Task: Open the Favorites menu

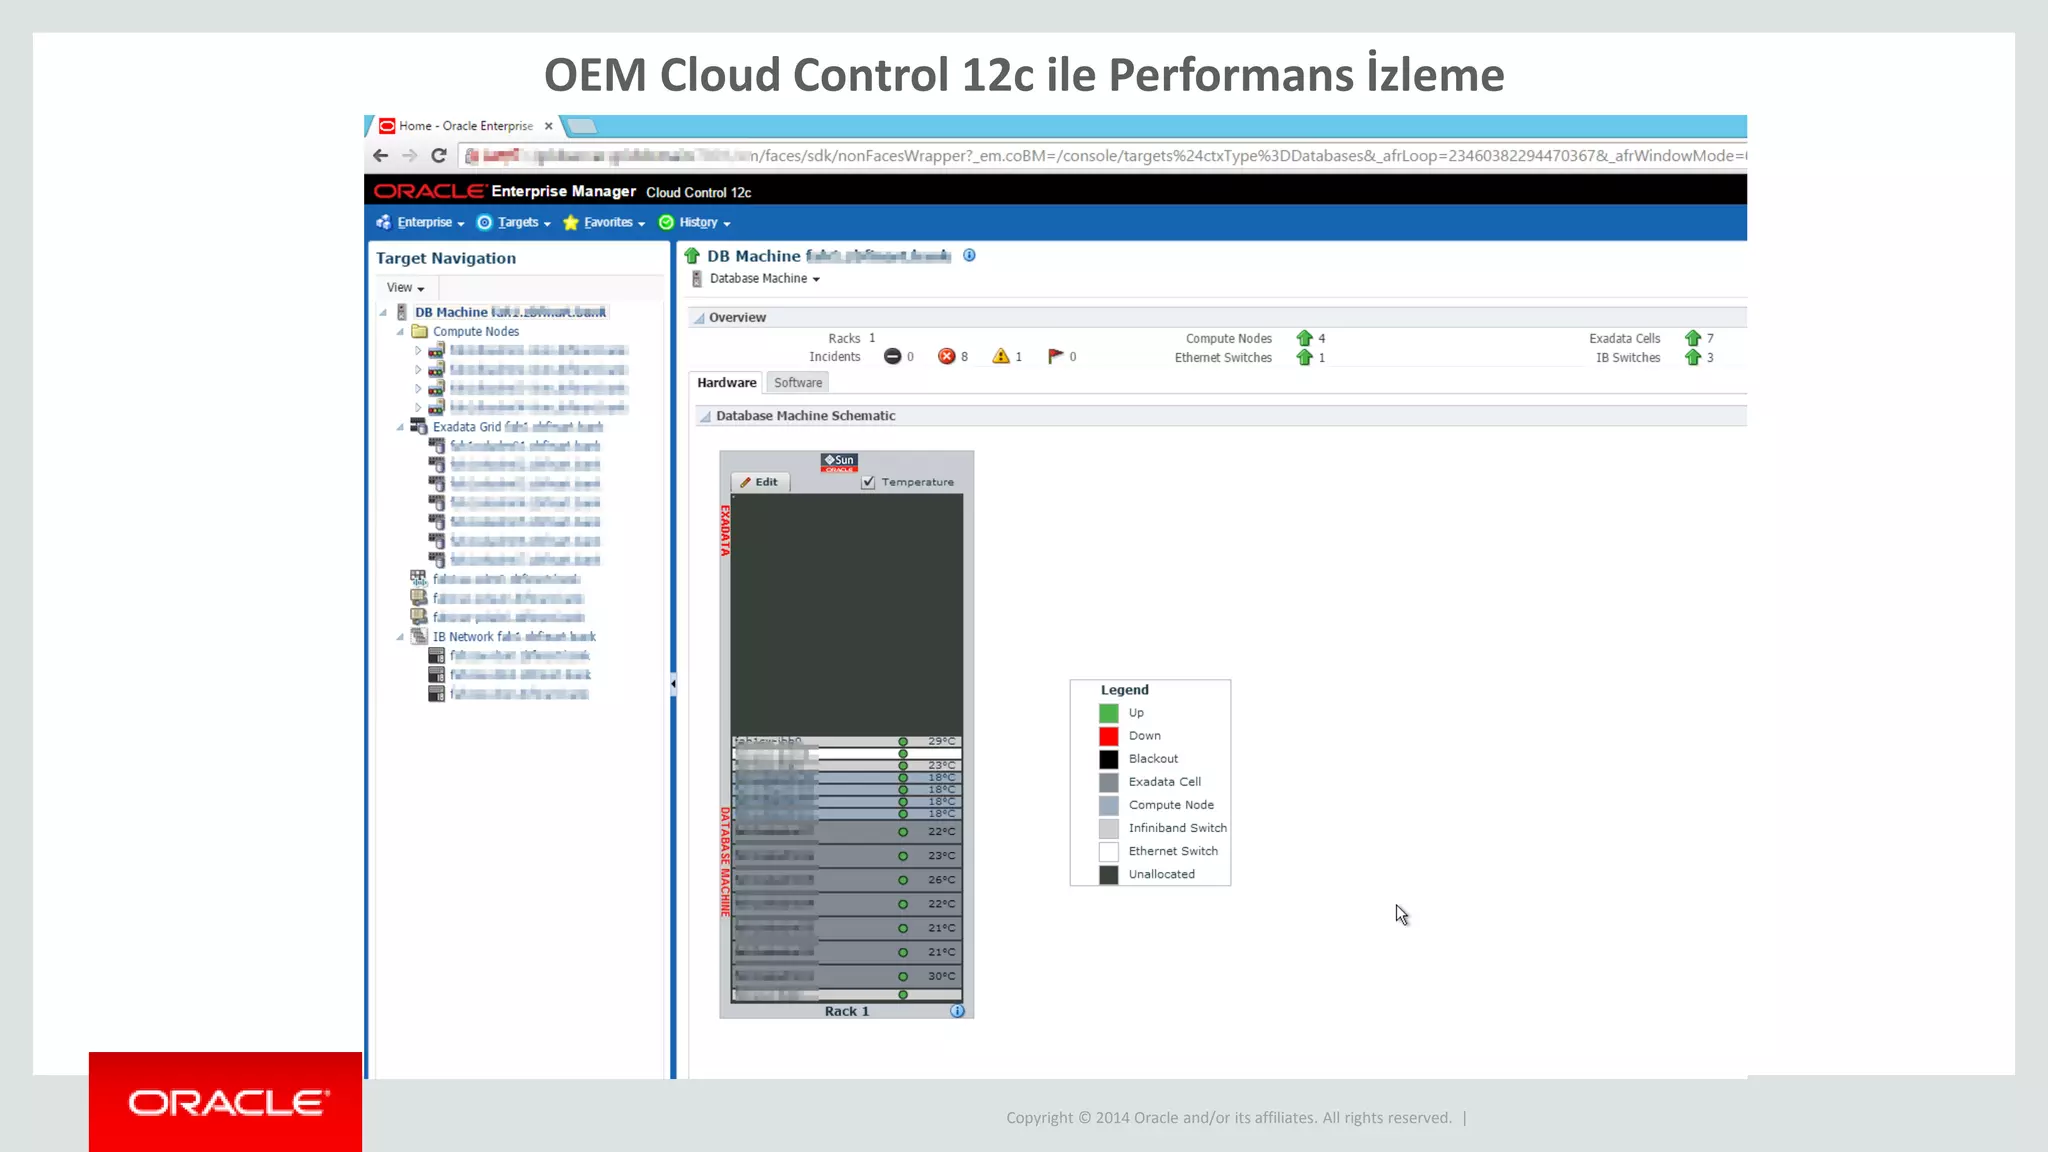Action: click(x=604, y=222)
